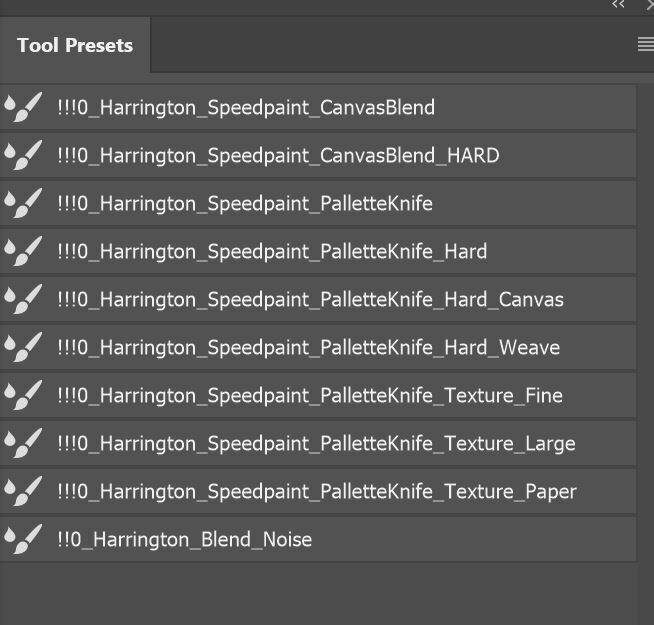Viewport: 654px width, 625px height.
Task: Pick the PalletteKnife_Hard_Weave preset name
Action: pos(308,347)
